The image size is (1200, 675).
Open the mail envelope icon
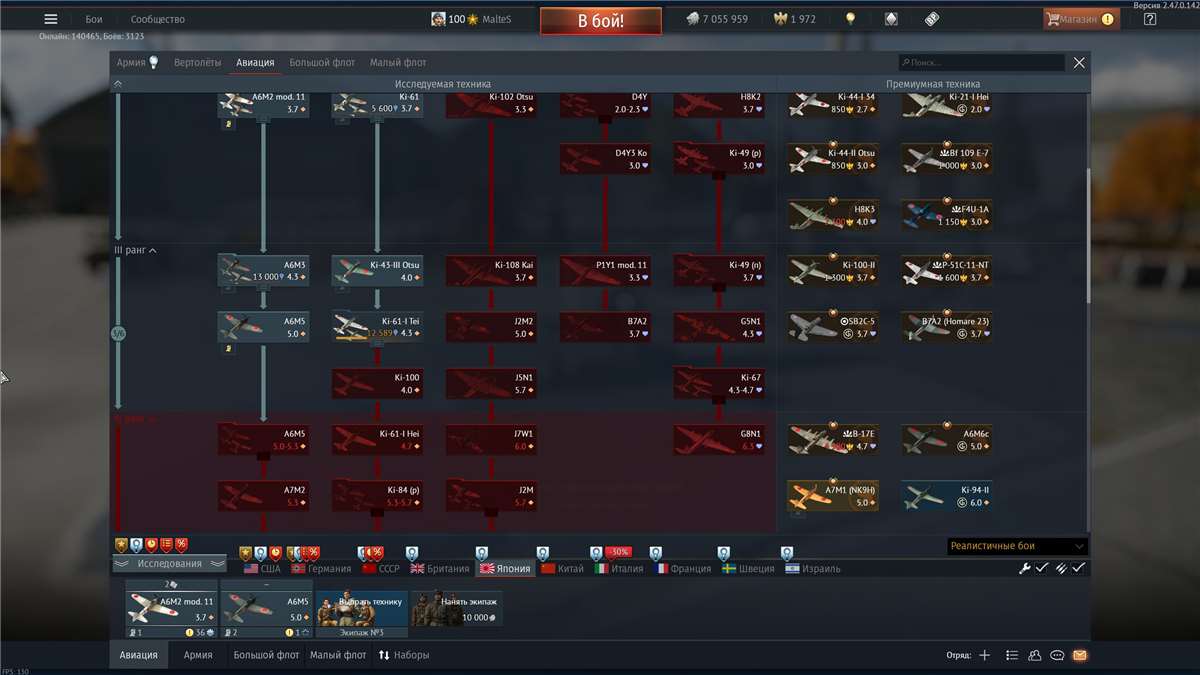click(x=1079, y=655)
